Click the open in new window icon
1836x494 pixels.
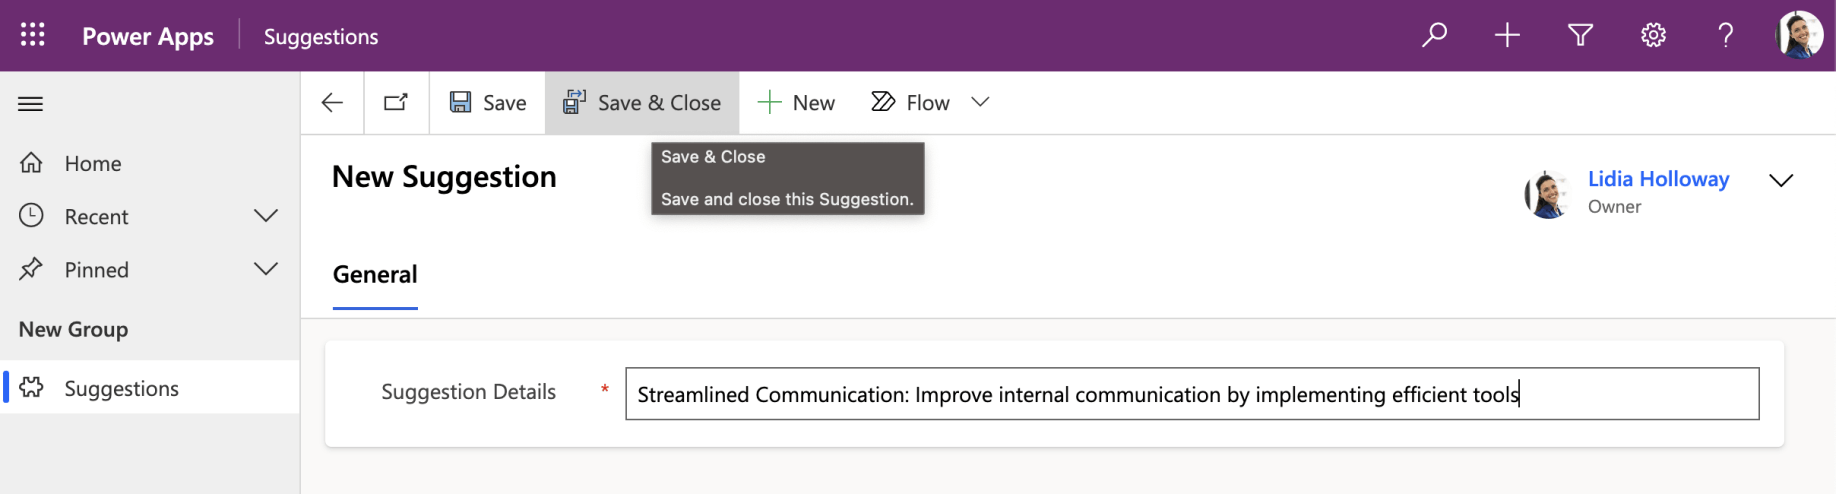click(396, 102)
